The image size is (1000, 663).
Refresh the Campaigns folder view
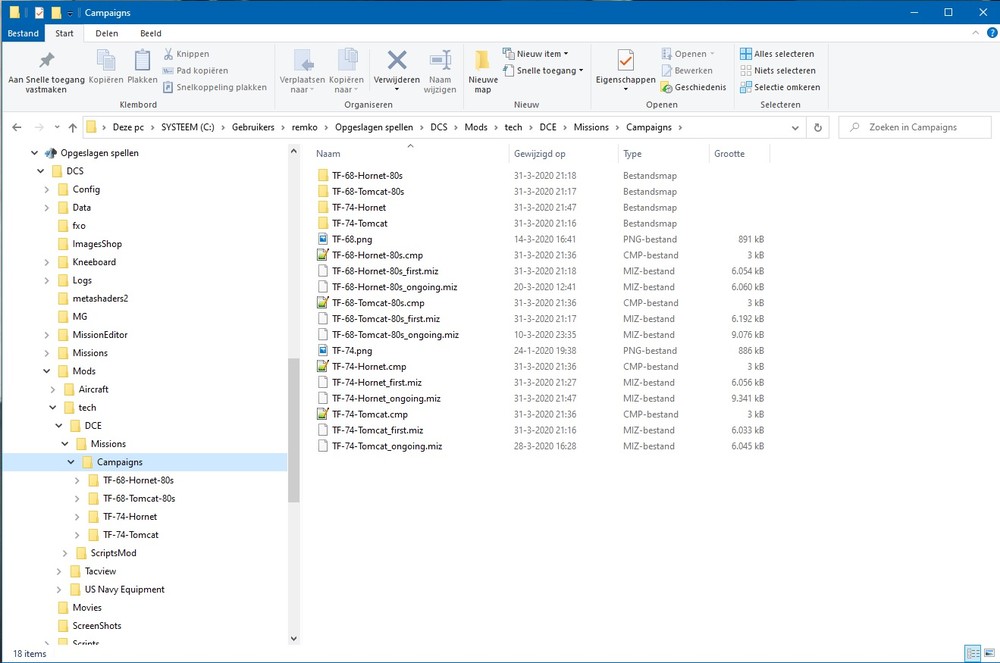(818, 128)
